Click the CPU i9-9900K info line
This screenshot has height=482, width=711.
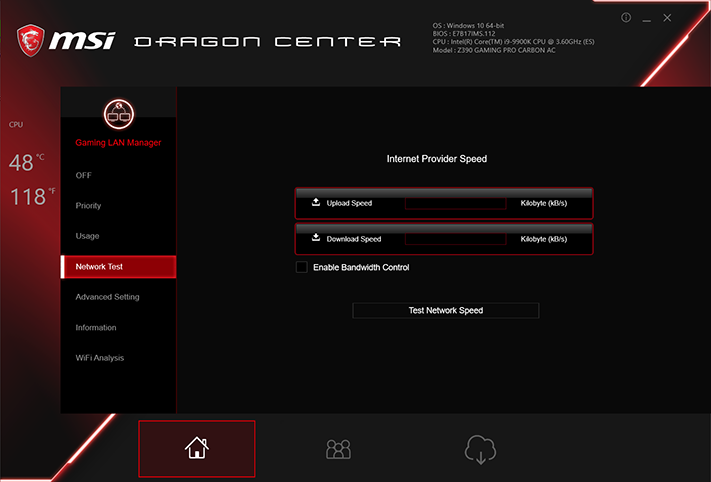[513, 42]
